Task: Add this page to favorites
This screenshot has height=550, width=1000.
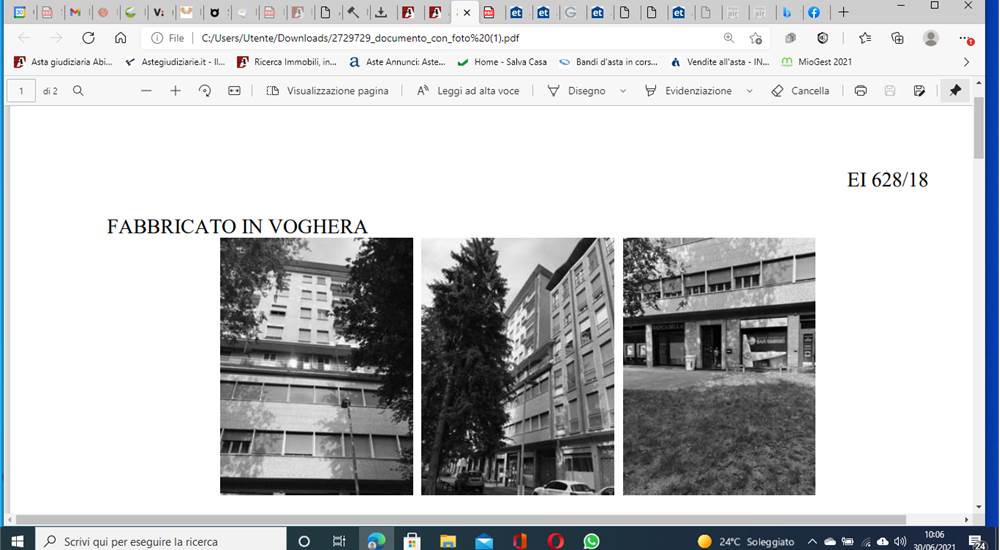Action: tap(756, 38)
